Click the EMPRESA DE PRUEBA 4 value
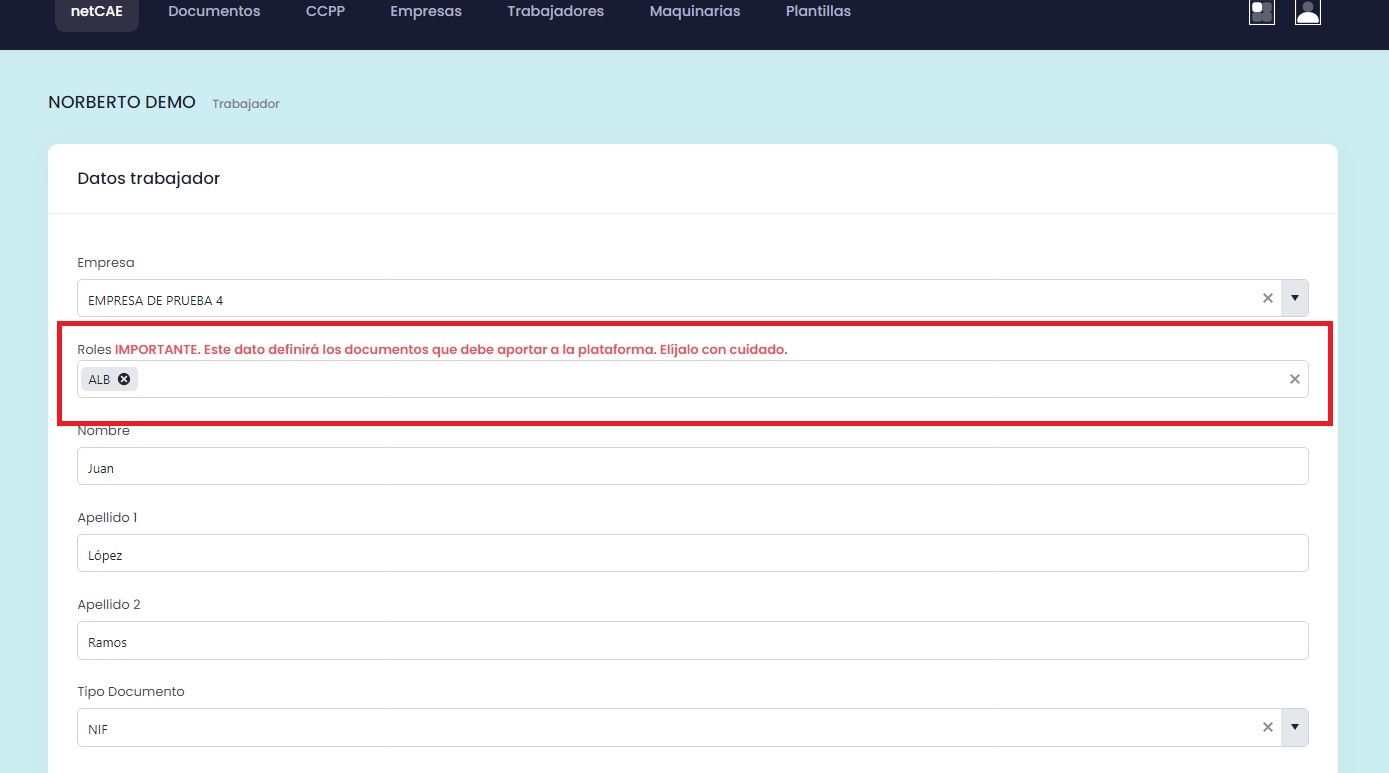1389x773 pixels. pos(156,300)
